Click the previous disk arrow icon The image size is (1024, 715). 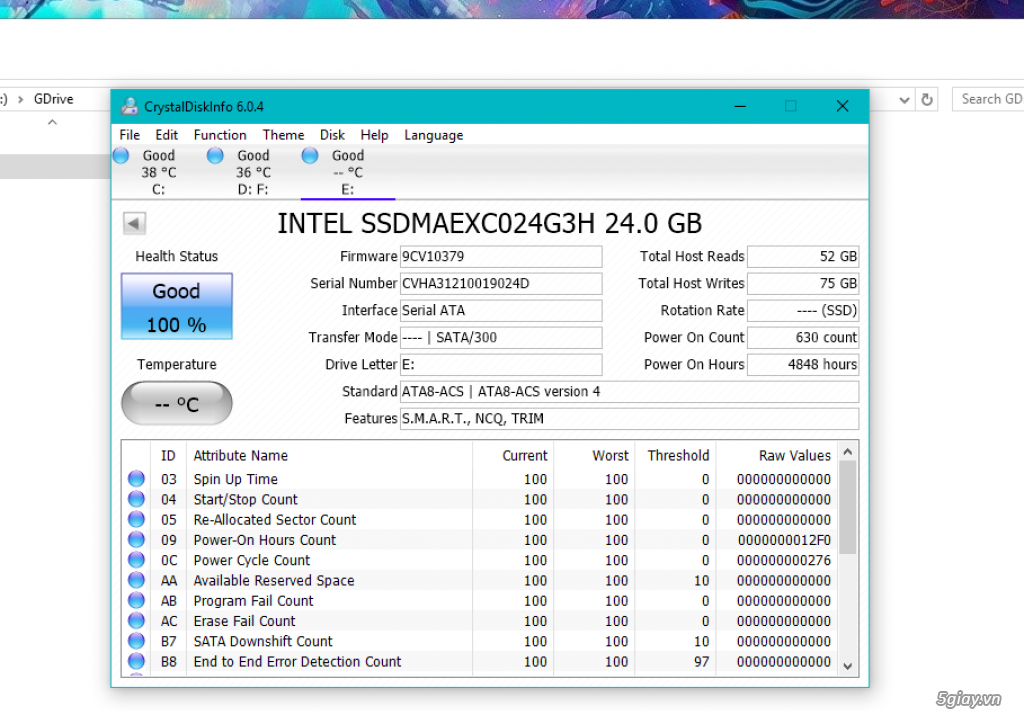134,223
